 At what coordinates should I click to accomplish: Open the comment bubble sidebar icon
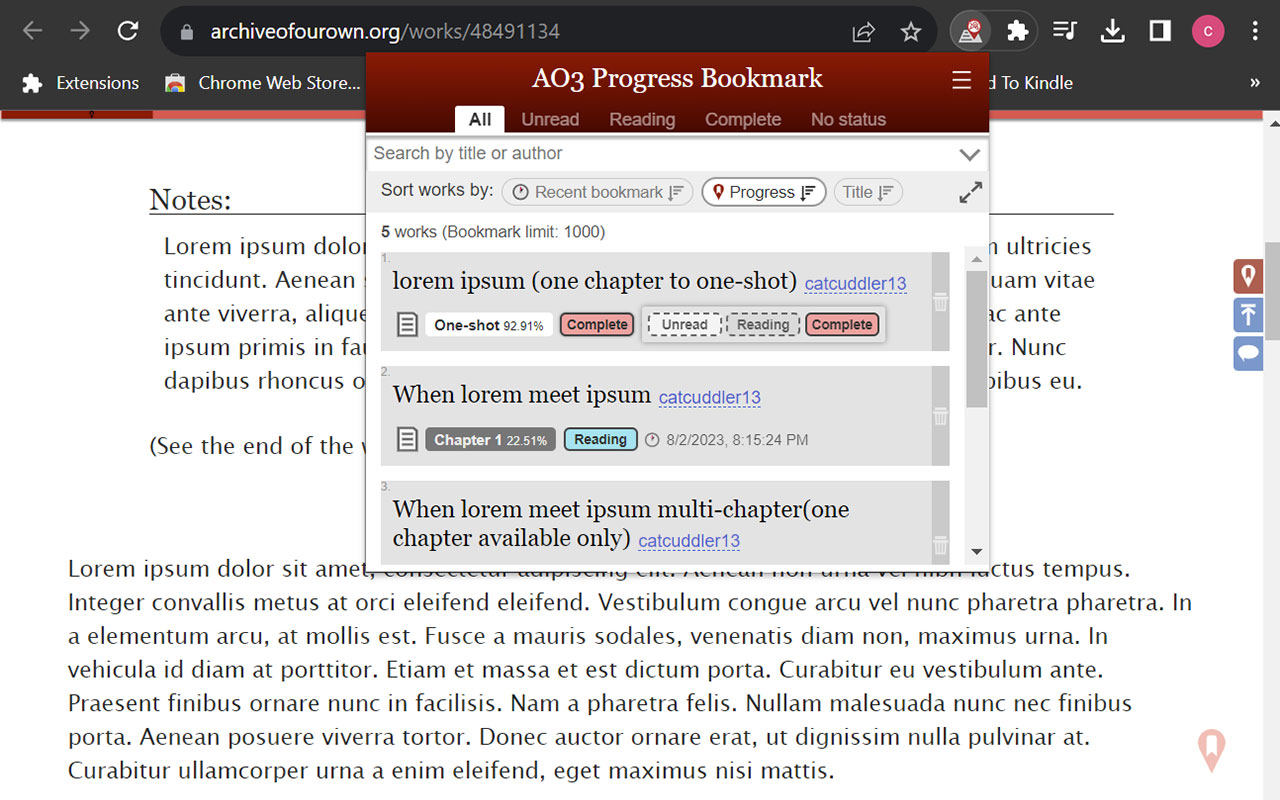pyautogui.click(x=1247, y=353)
